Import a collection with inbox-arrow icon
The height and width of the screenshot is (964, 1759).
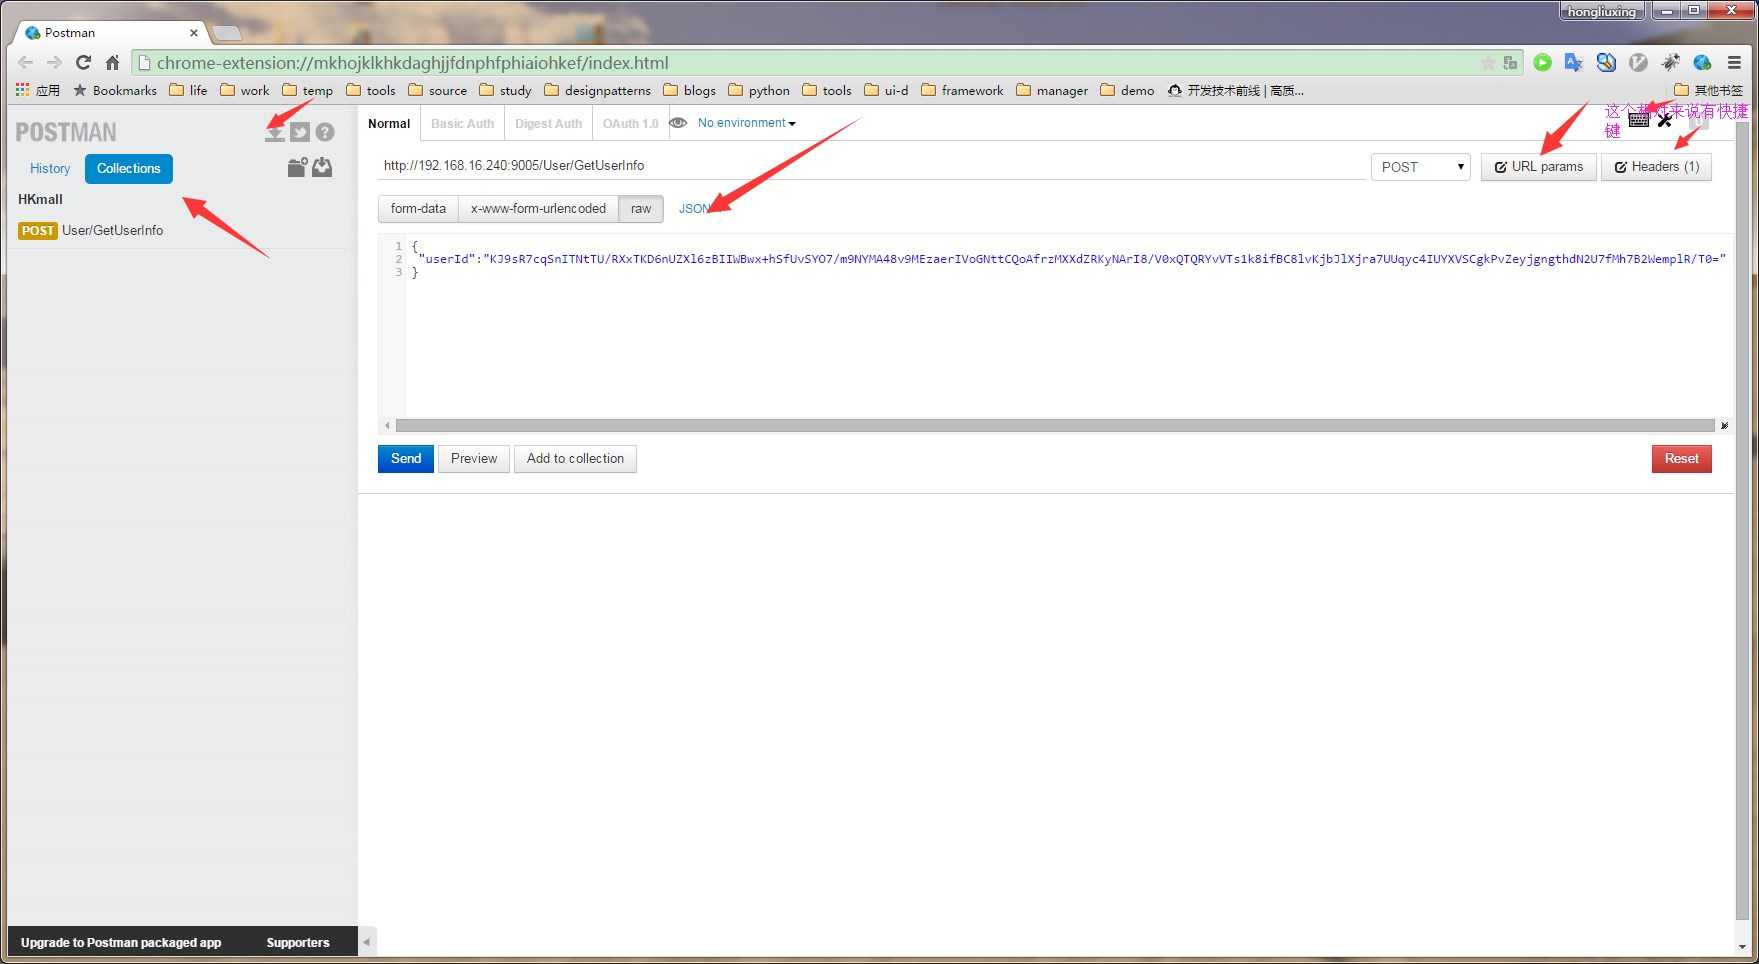pos(322,167)
